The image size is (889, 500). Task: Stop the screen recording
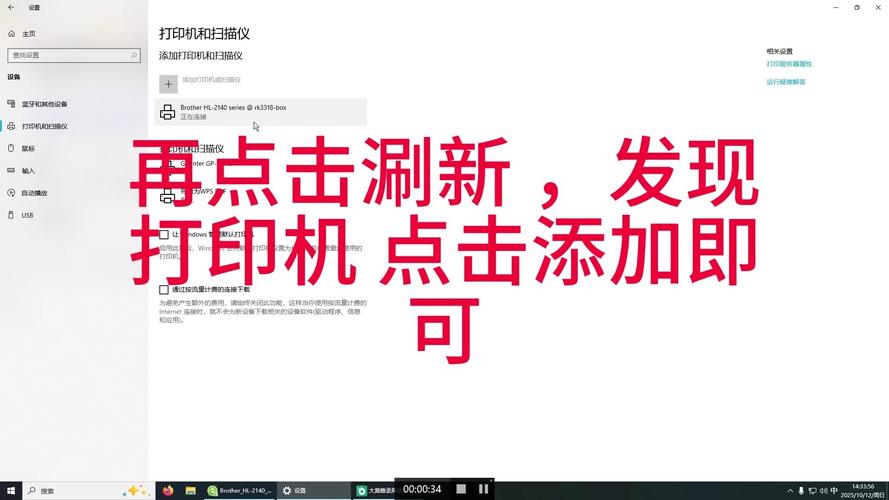click(x=461, y=489)
